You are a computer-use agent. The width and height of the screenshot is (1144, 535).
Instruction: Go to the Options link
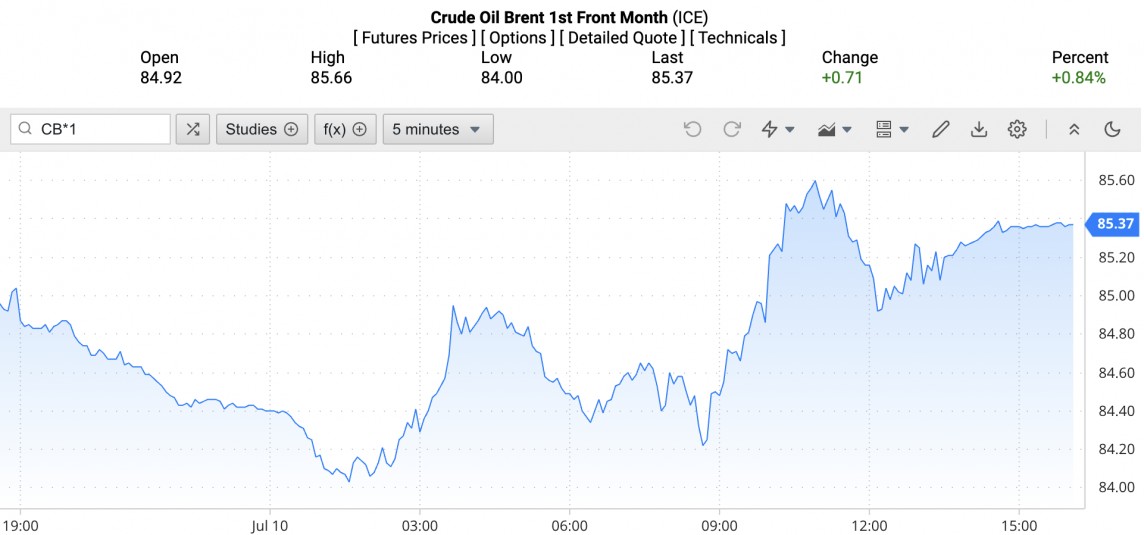pyautogui.click(x=517, y=38)
